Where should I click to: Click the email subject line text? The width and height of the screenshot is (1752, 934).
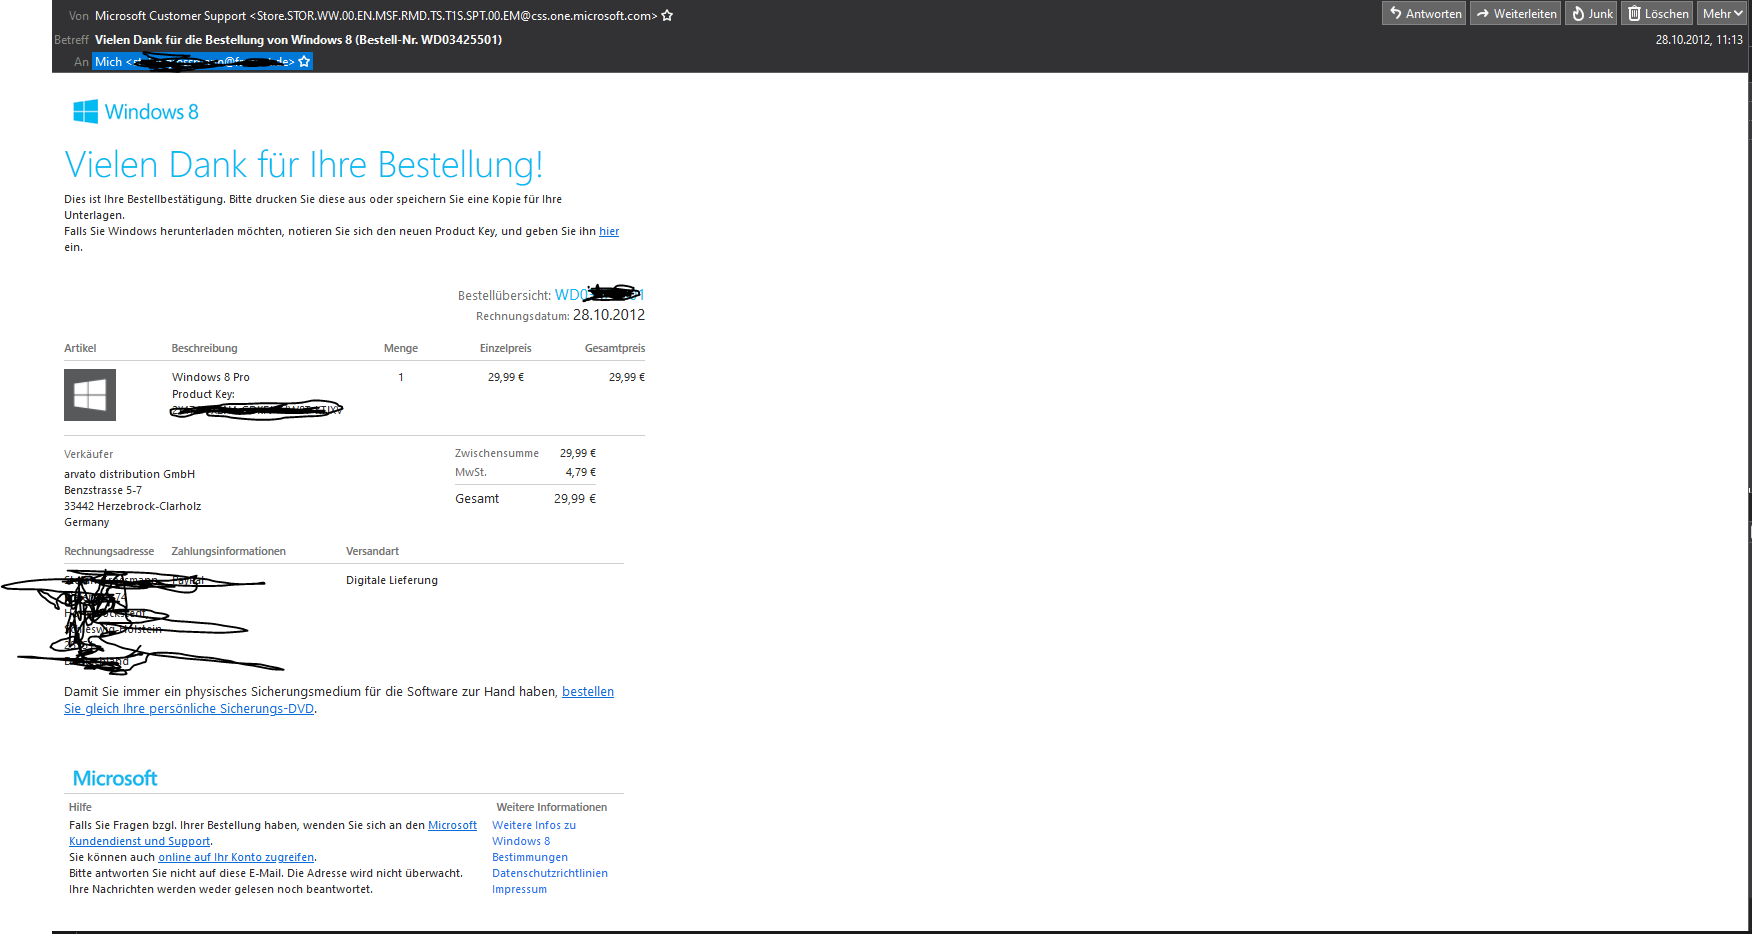(x=298, y=40)
